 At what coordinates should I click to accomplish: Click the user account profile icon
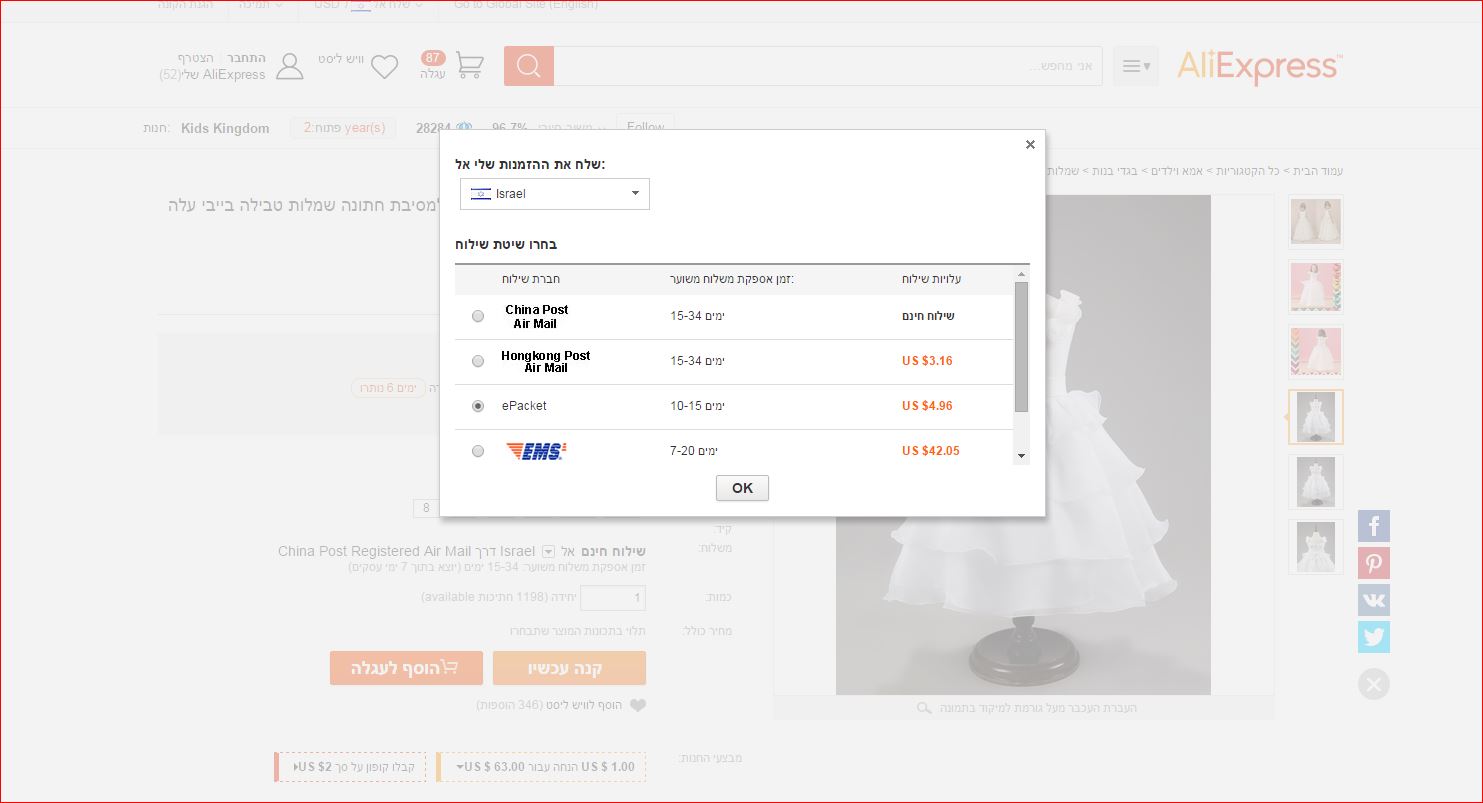tap(289, 66)
